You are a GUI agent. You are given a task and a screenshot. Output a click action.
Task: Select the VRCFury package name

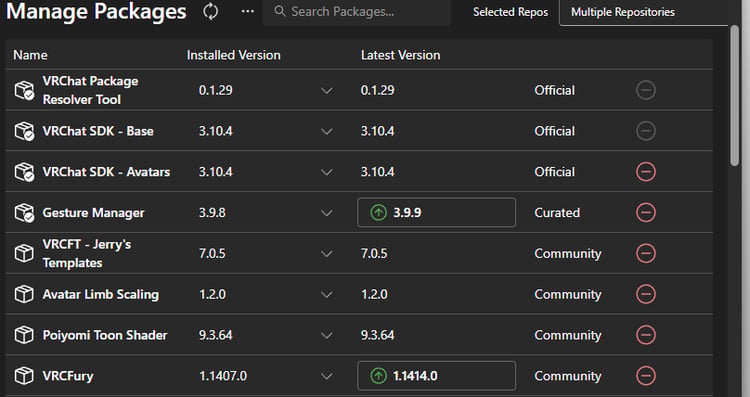tap(67, 376)
